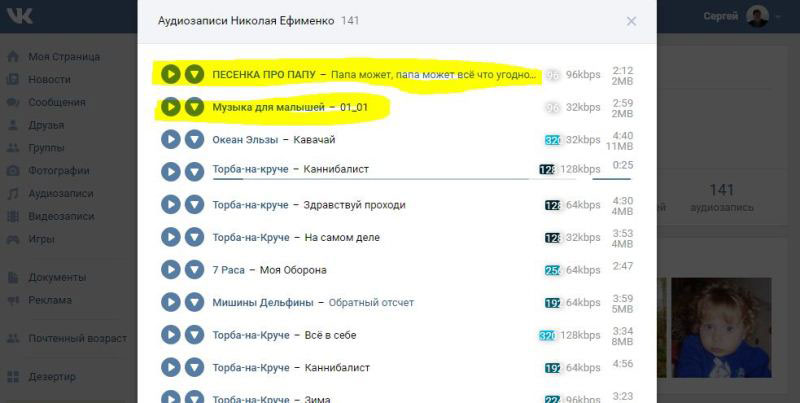Download Музыка для малышей 01_01
The image size is (800, 403).
[x=194, y=107]
